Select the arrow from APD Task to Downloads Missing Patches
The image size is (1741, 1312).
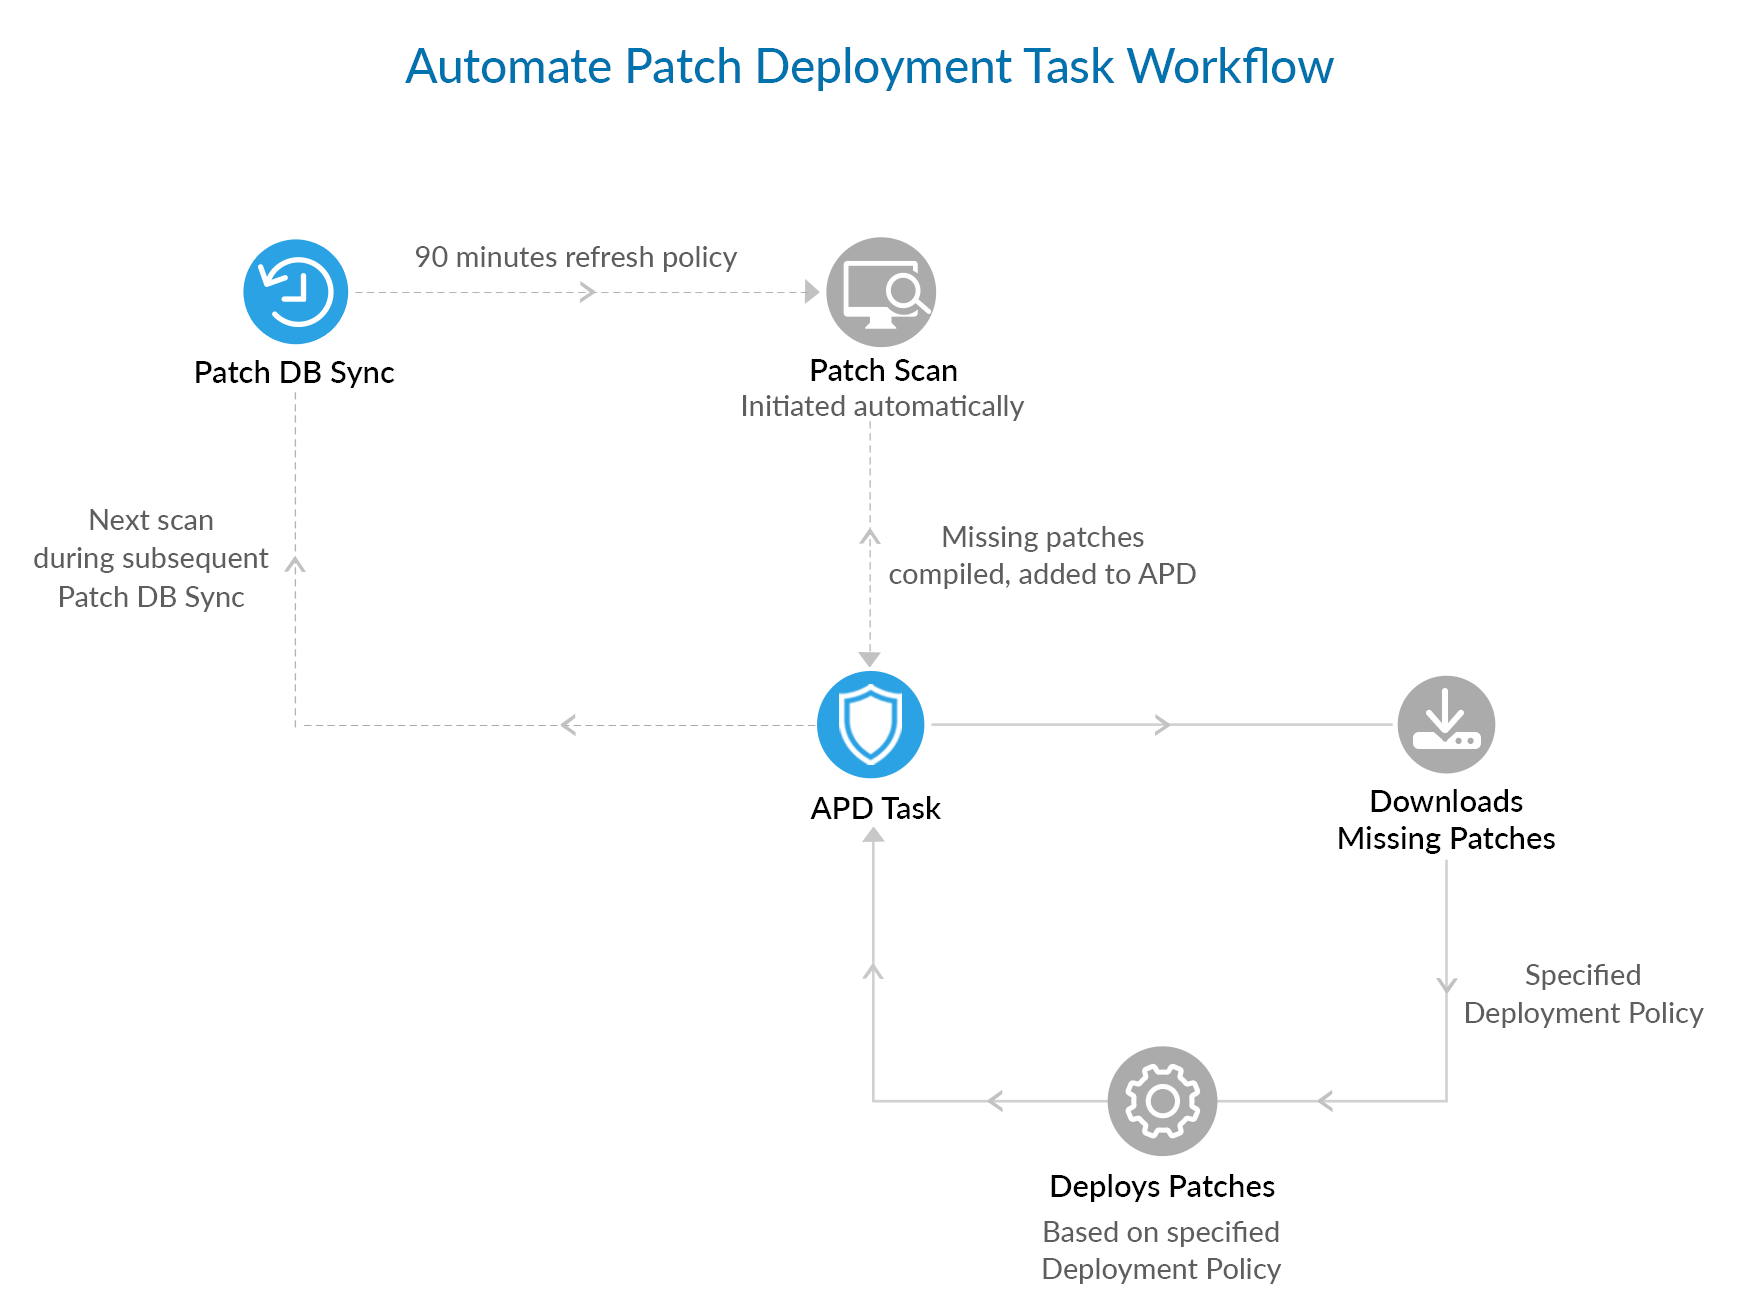pyautogui.click(x=1160, y=723)
